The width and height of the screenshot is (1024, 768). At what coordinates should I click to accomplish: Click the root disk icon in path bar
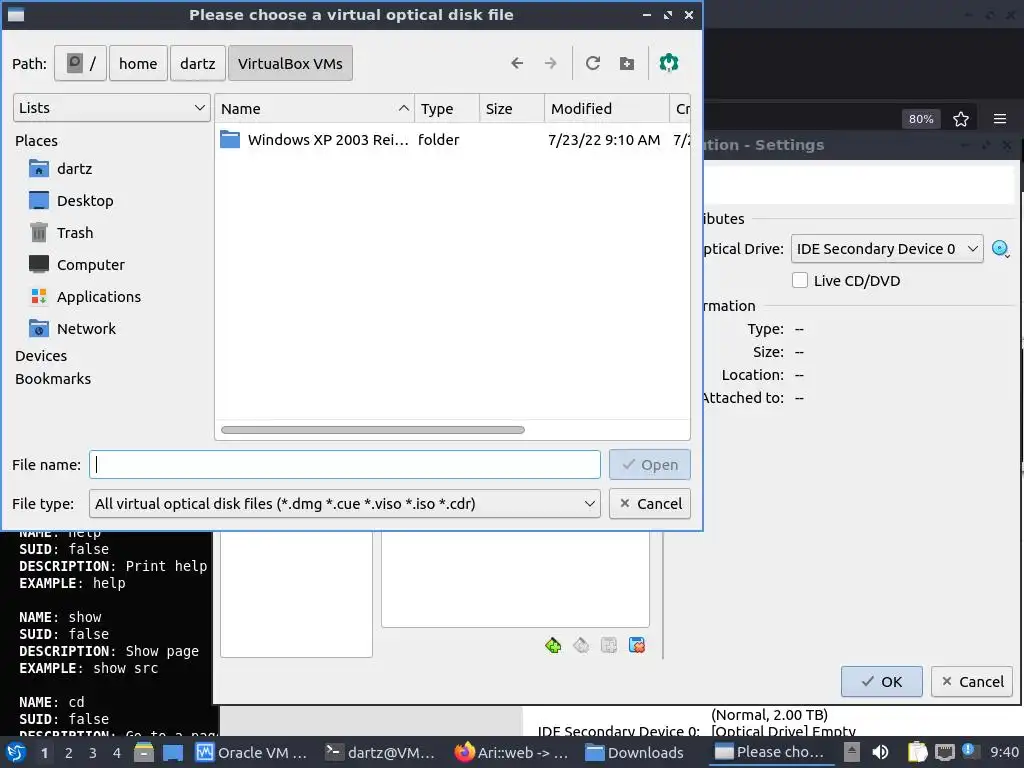[80, 63]
